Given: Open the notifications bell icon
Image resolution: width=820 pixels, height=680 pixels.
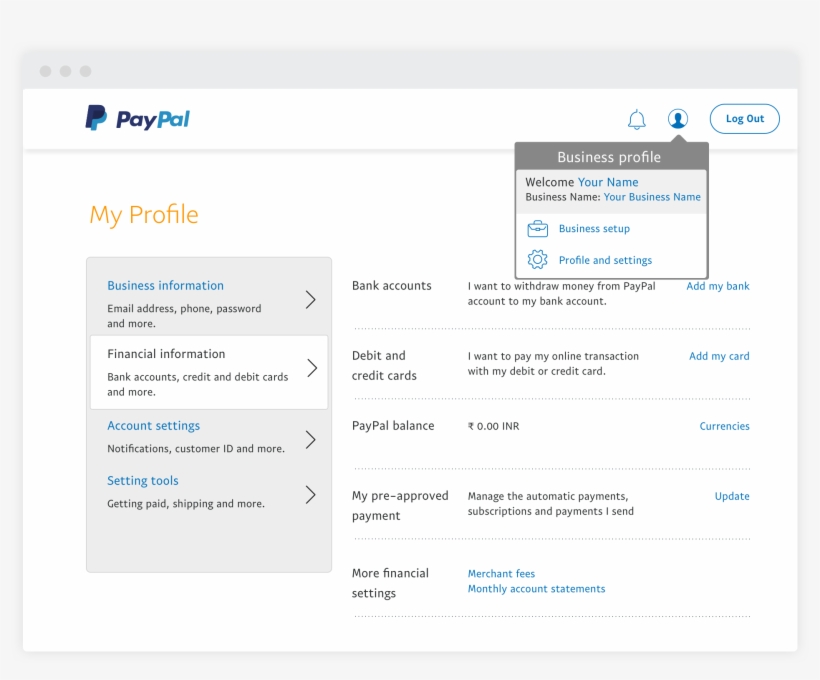Looking at the screenshot, I should pyautogui.click(x=636, y=118).
